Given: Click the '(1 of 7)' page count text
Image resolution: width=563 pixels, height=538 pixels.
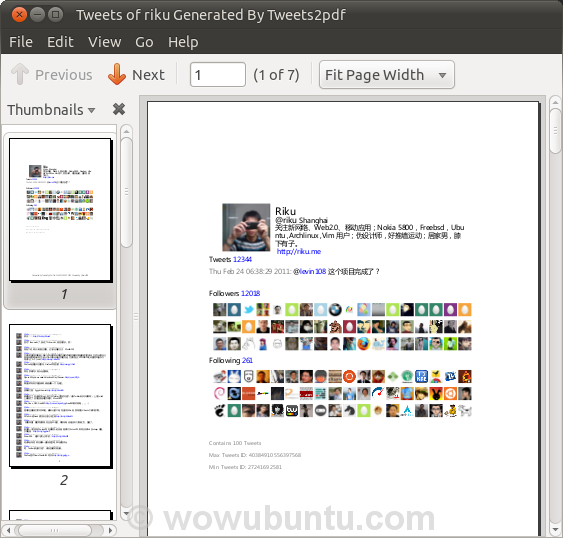Looking at the screenshot, I should pos(276,75).
